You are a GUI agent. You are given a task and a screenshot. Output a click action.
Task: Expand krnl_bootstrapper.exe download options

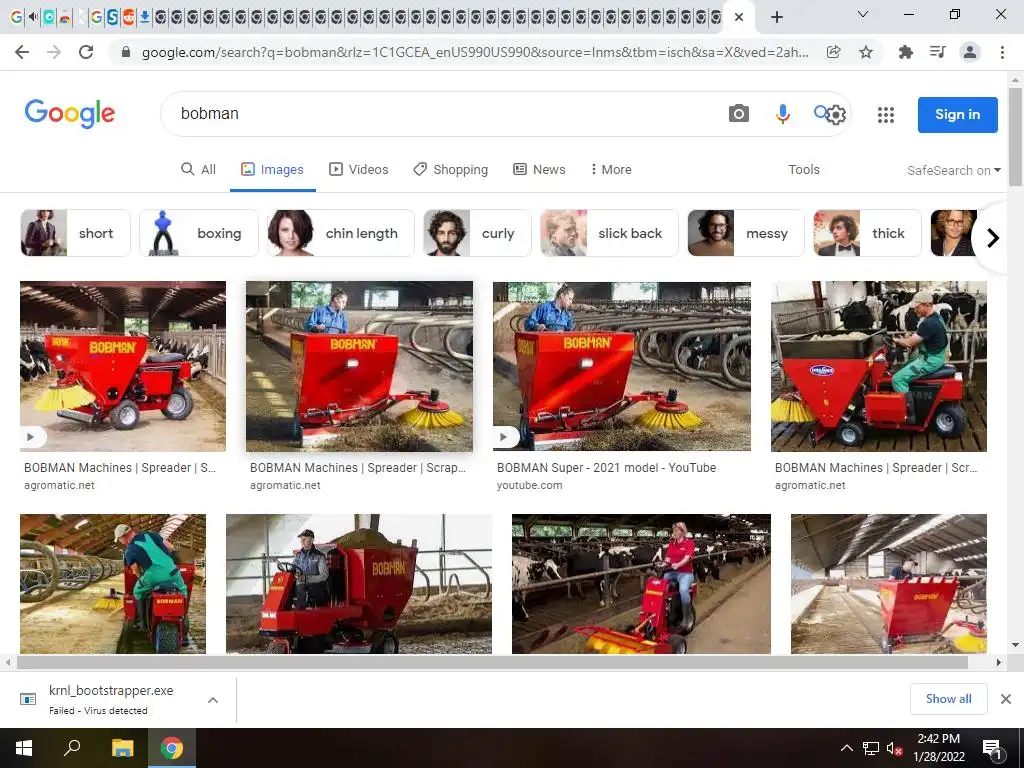pos(213,700)
